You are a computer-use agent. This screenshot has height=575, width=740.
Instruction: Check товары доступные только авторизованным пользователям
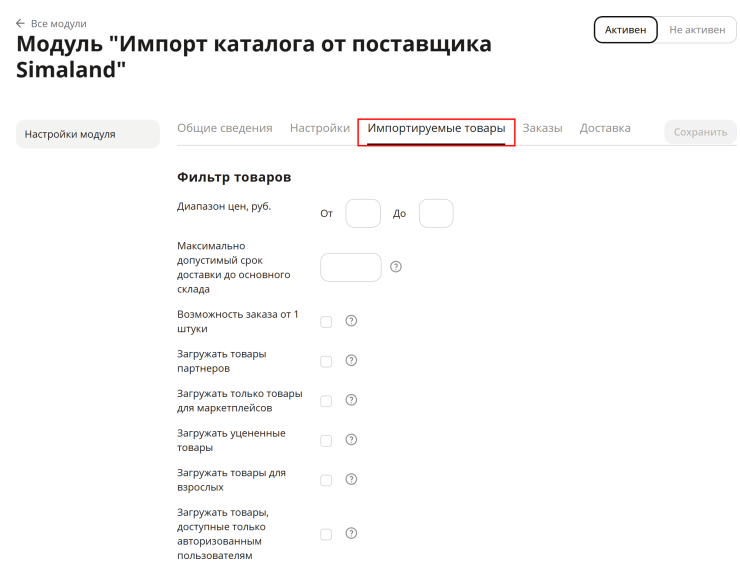pyautogui.click(x=326, y=534)
